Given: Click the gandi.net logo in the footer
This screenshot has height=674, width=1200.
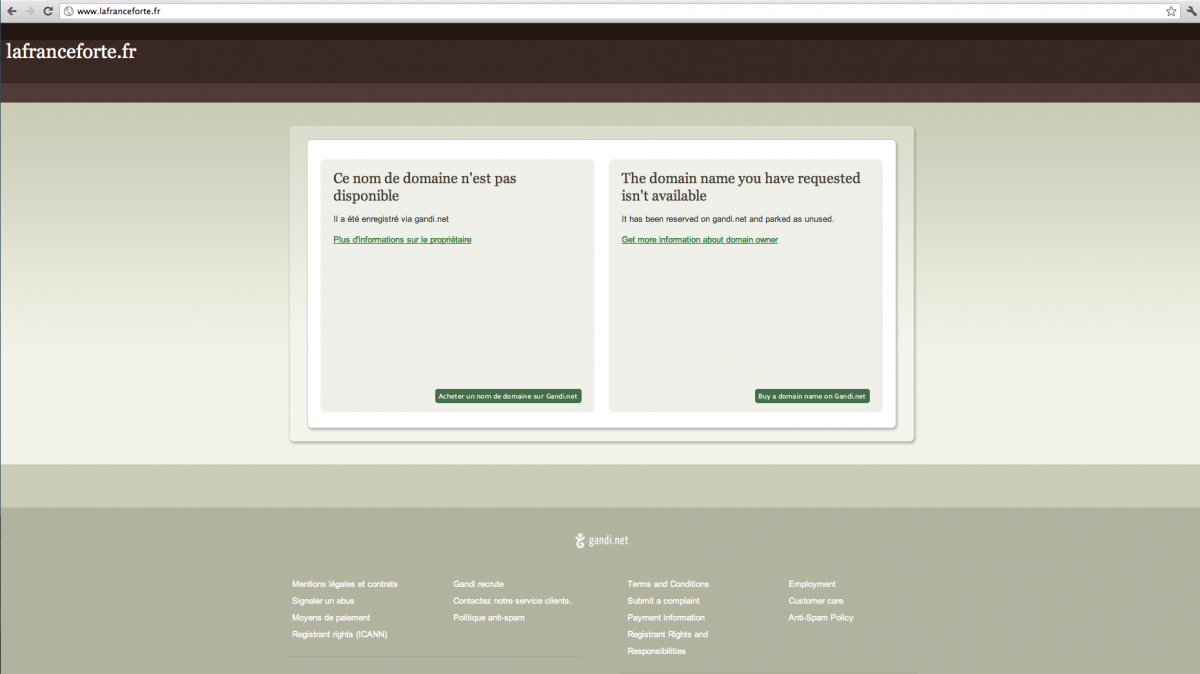Looking at the screenshot, I should [x=602, y=540].
